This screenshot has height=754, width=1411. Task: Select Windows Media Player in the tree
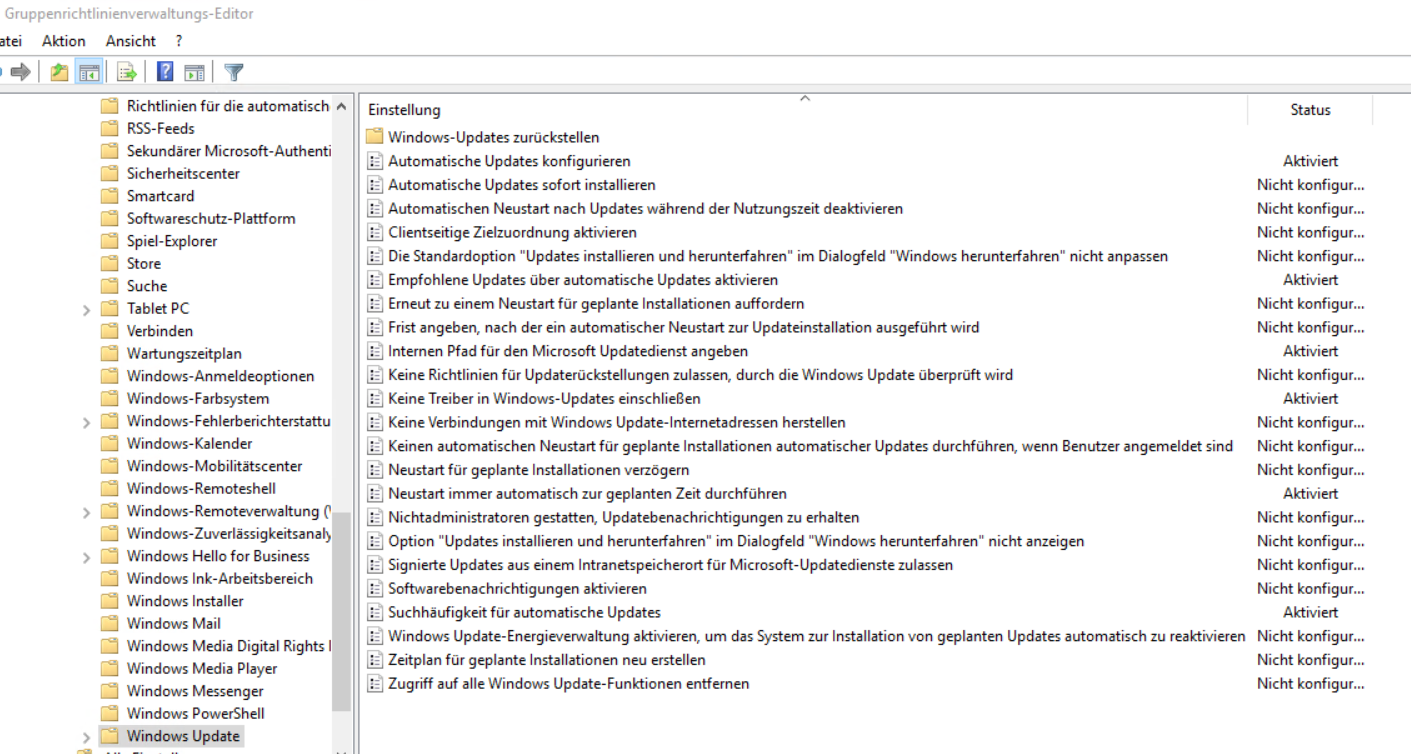[202, 668]
